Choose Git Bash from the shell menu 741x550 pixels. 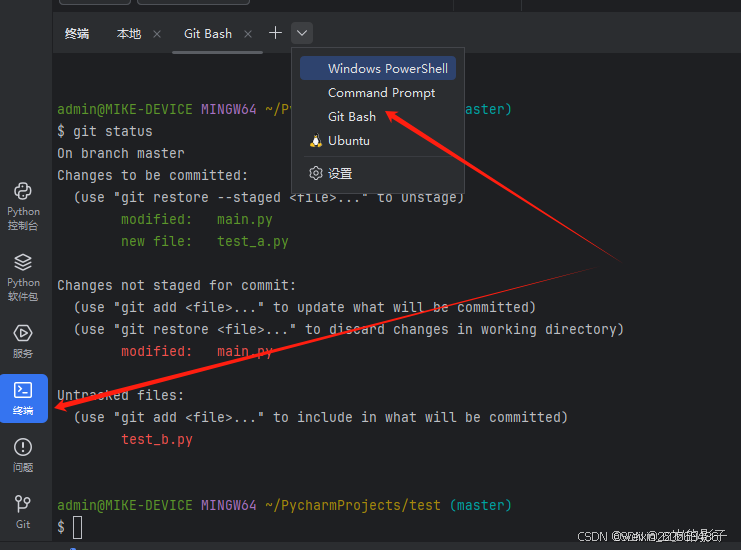378,117
